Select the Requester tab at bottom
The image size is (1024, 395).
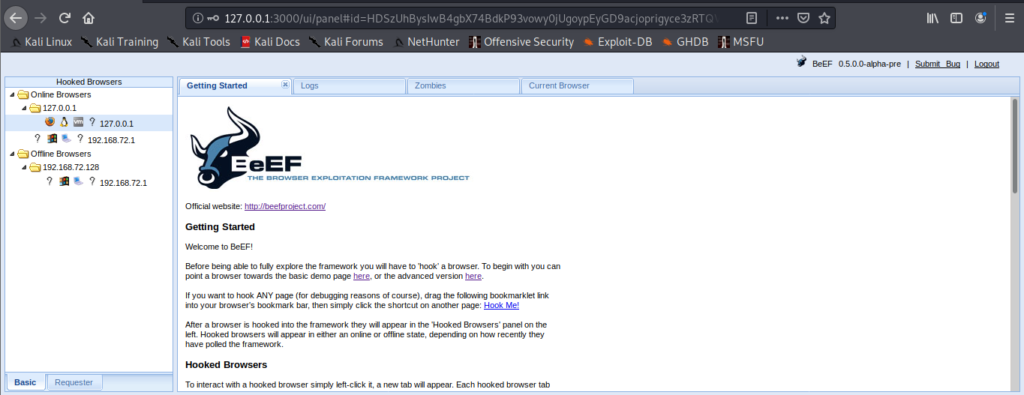tap(74, 383)
